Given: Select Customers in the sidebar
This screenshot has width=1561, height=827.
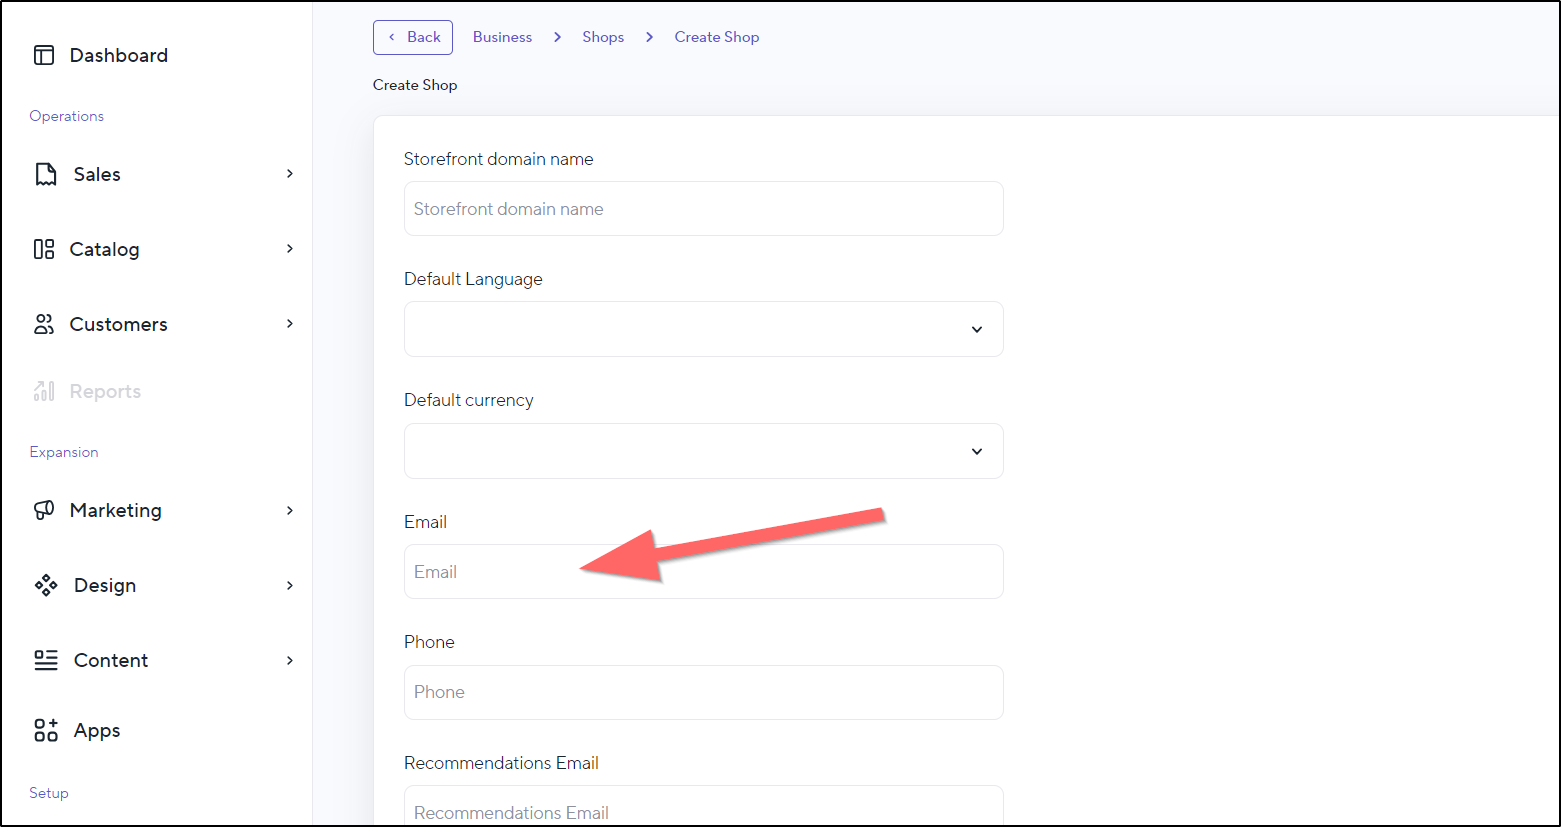Looking at the screenshot, I should point(118,324).
